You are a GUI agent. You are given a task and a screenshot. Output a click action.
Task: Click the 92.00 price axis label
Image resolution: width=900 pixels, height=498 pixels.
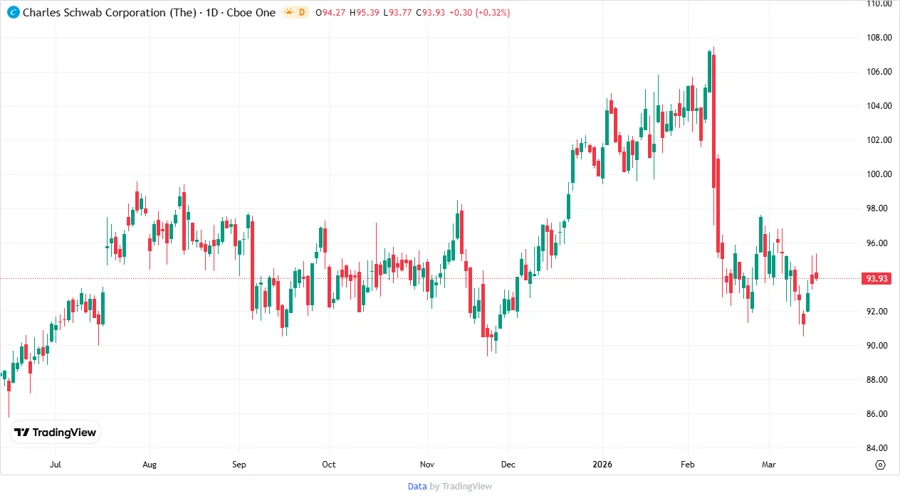[x=879, y=312]
